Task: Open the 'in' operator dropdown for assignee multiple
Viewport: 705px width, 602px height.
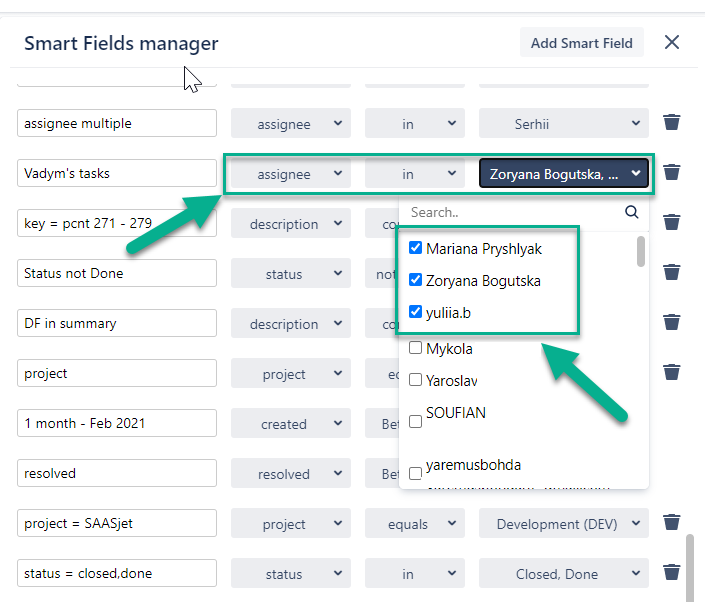Action: [x=415, y=123]
